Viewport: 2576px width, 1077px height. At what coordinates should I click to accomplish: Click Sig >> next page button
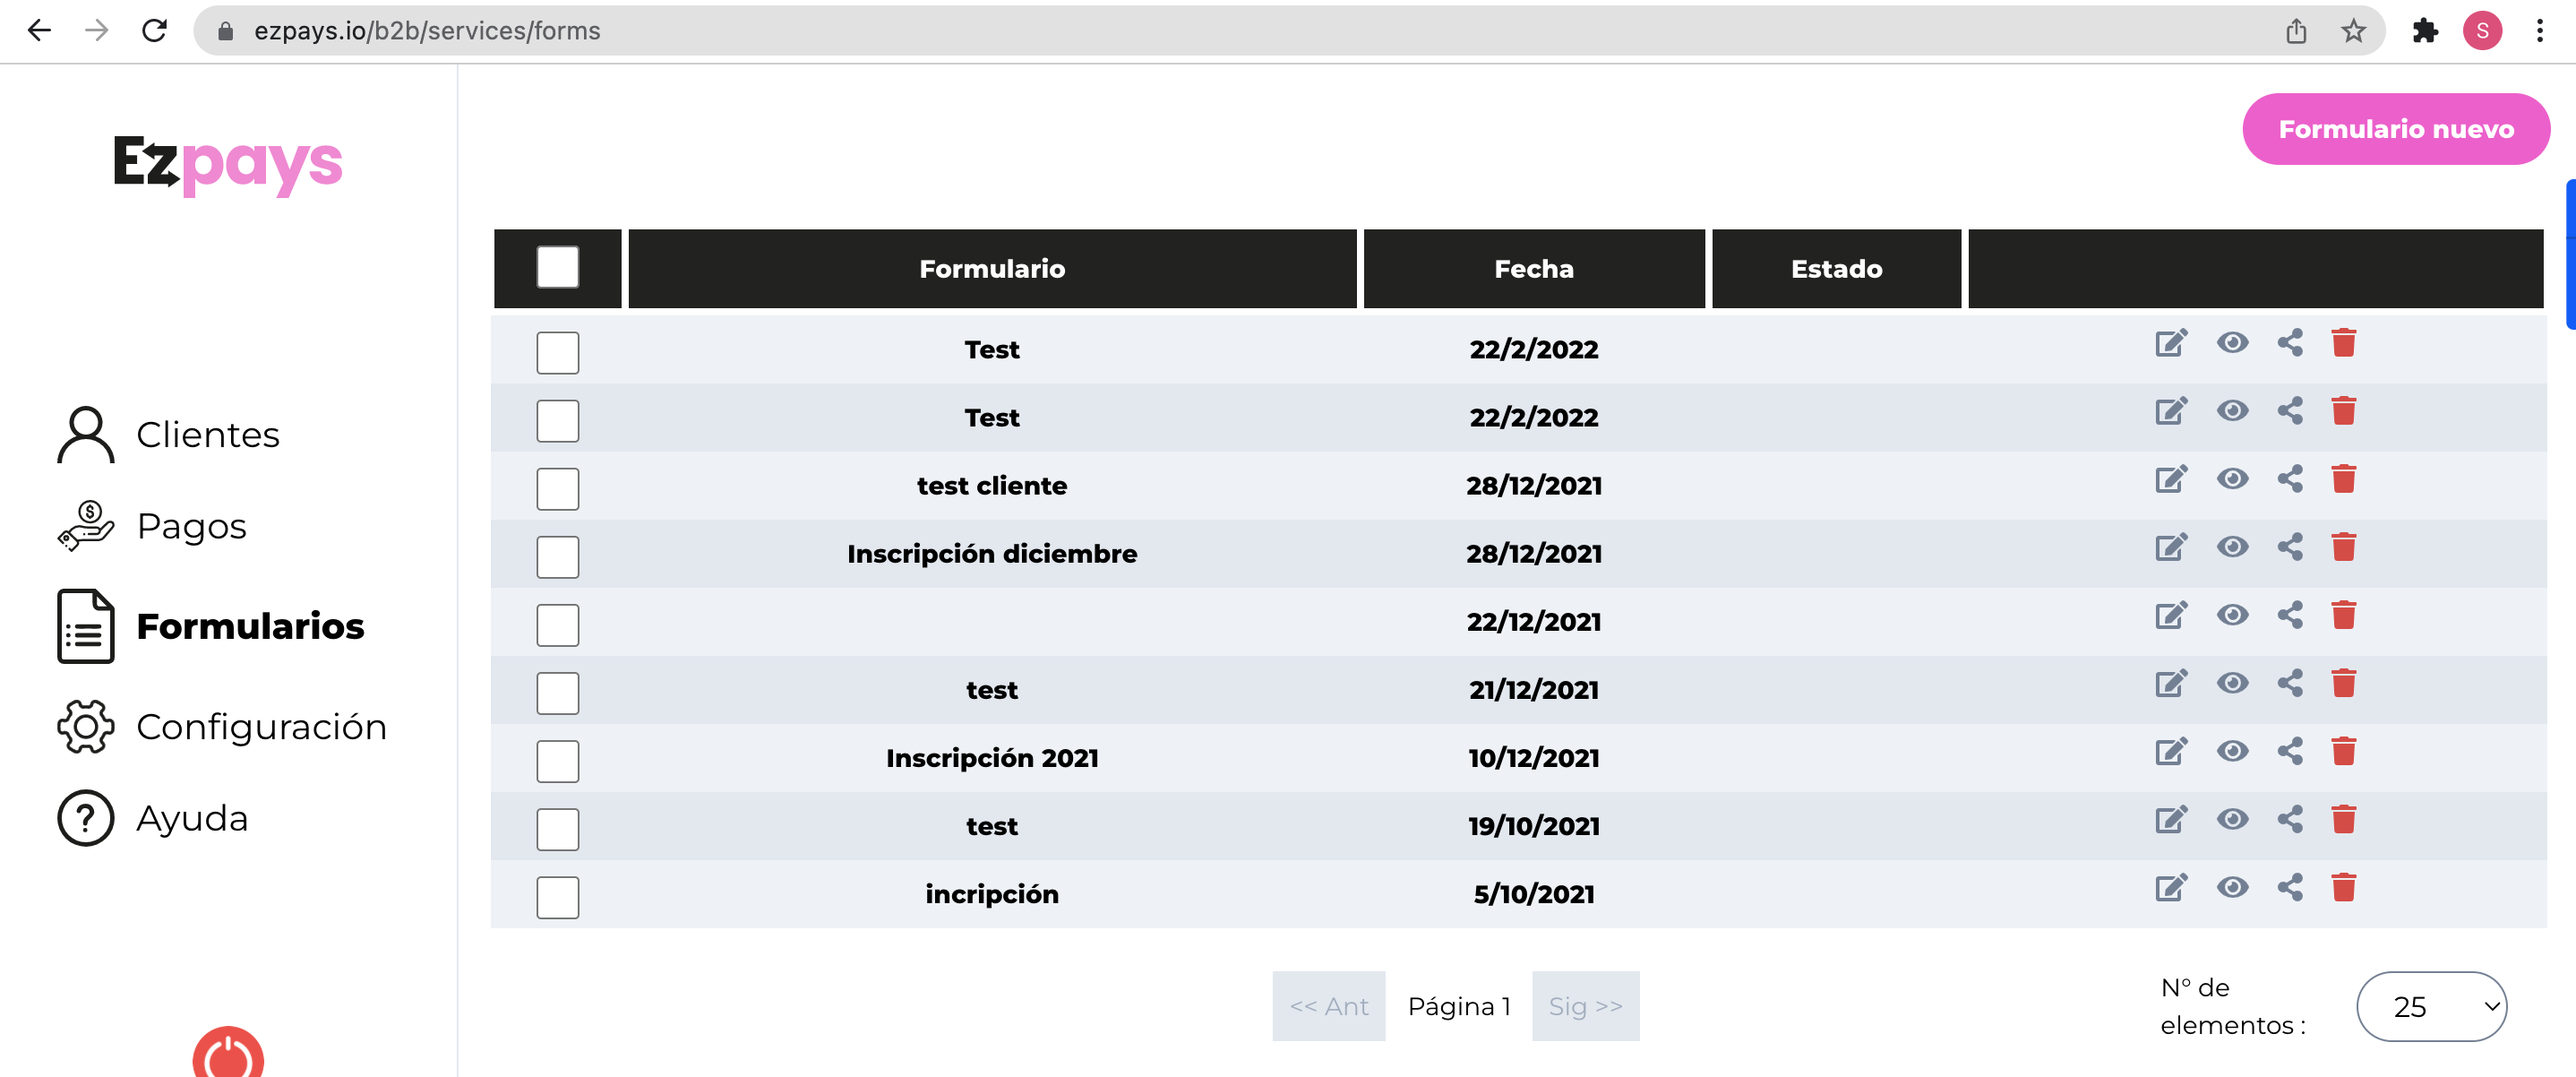click(1584, 1006)
